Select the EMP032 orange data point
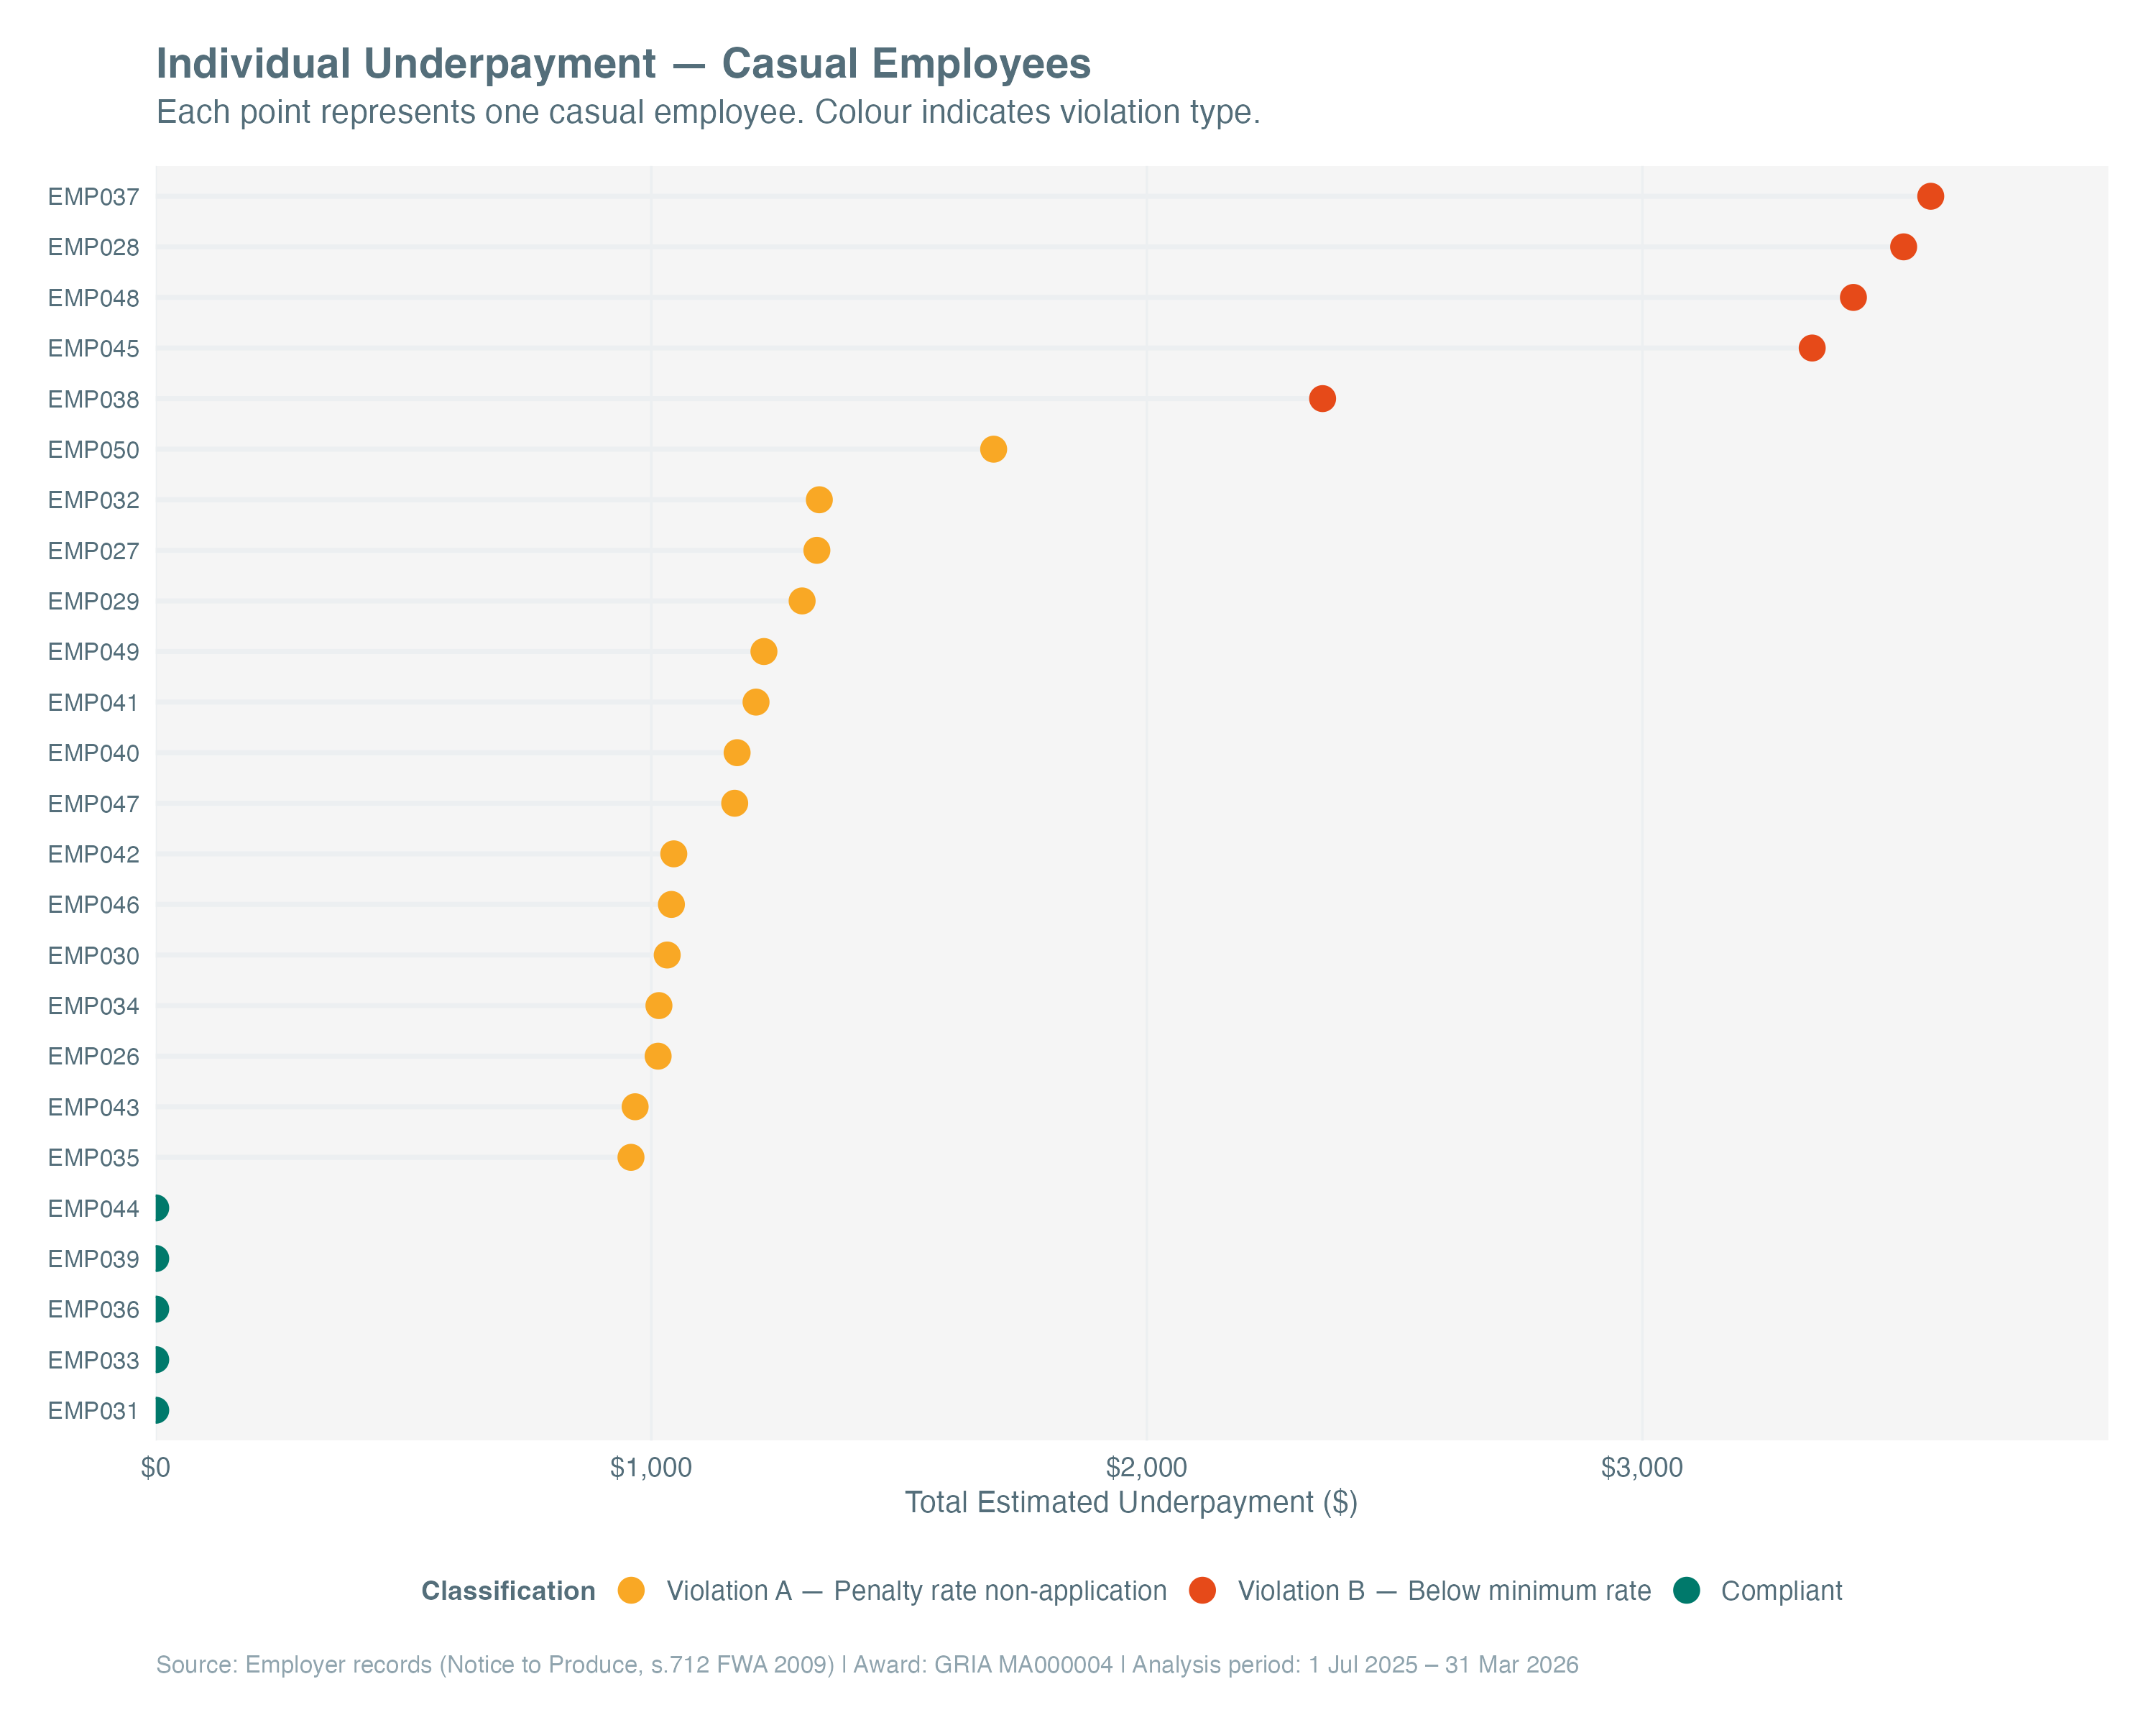Image resolution: width=2156 pixels, height=1725 pixels. 819,500
